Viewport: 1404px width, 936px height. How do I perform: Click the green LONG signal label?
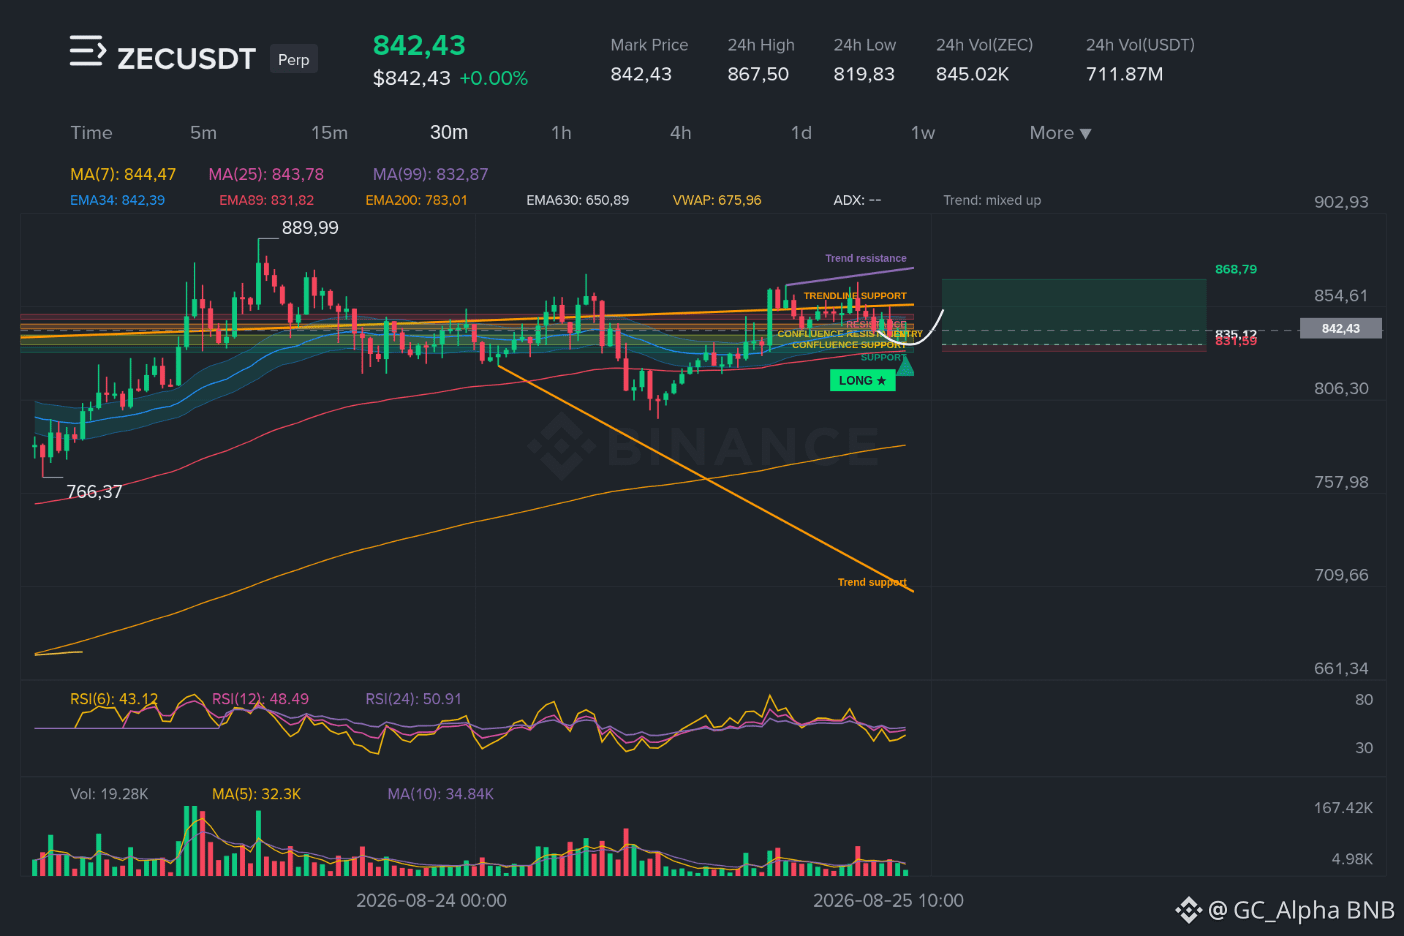pyautogui.click(x=862, y=380)
